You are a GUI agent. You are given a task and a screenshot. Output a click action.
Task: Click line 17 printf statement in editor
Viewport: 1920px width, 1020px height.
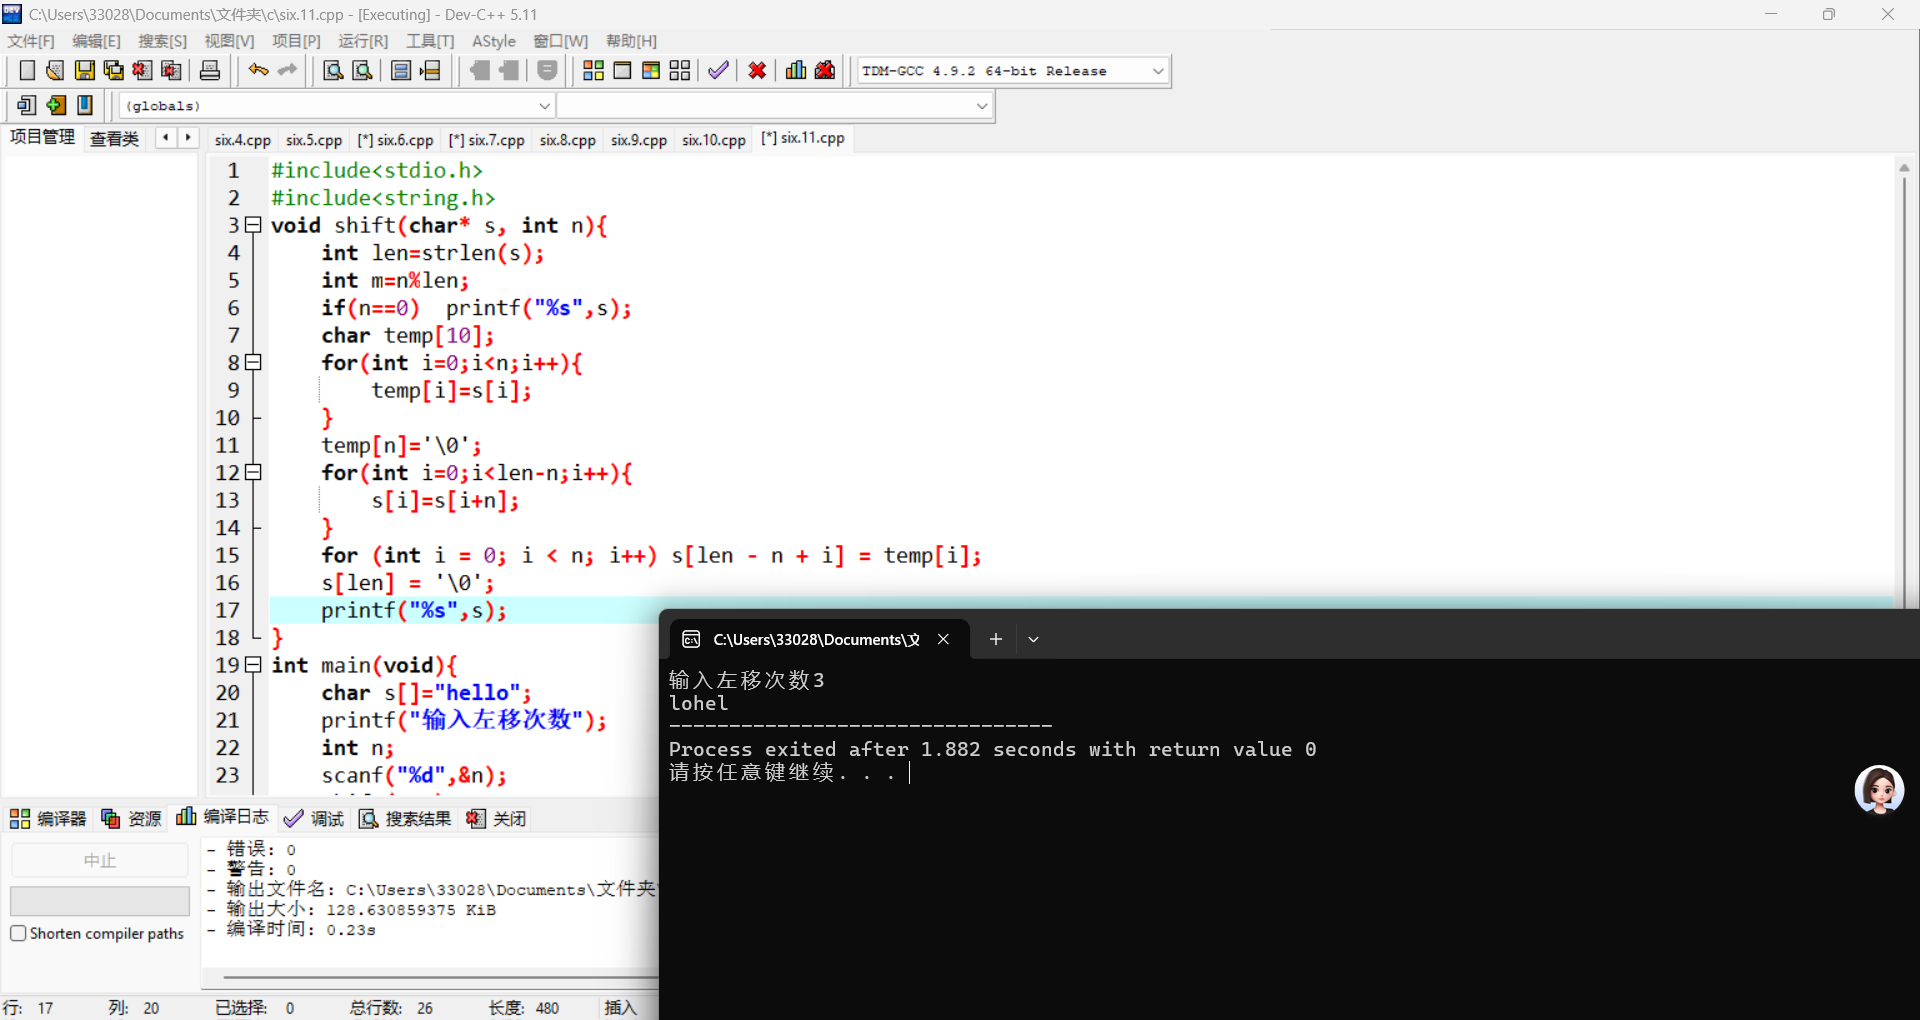pos(414,610)
